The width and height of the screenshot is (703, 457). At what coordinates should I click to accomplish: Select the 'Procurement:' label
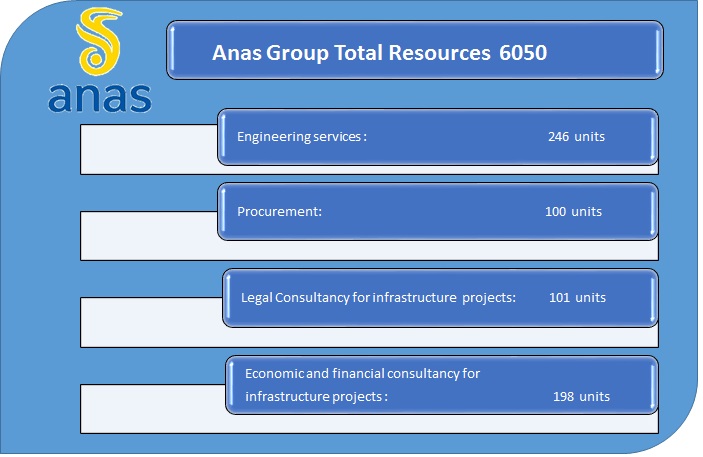tap(279, 211)
